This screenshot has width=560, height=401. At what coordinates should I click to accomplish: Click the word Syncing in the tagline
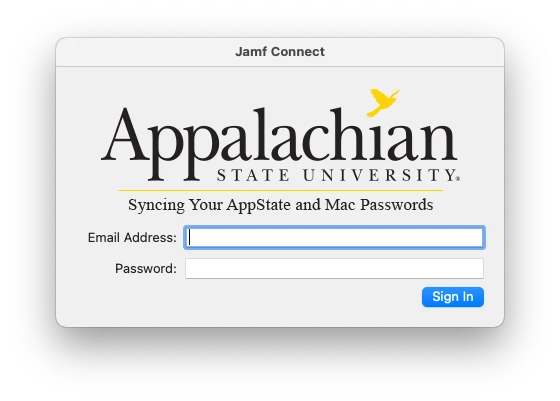[156, 205]
